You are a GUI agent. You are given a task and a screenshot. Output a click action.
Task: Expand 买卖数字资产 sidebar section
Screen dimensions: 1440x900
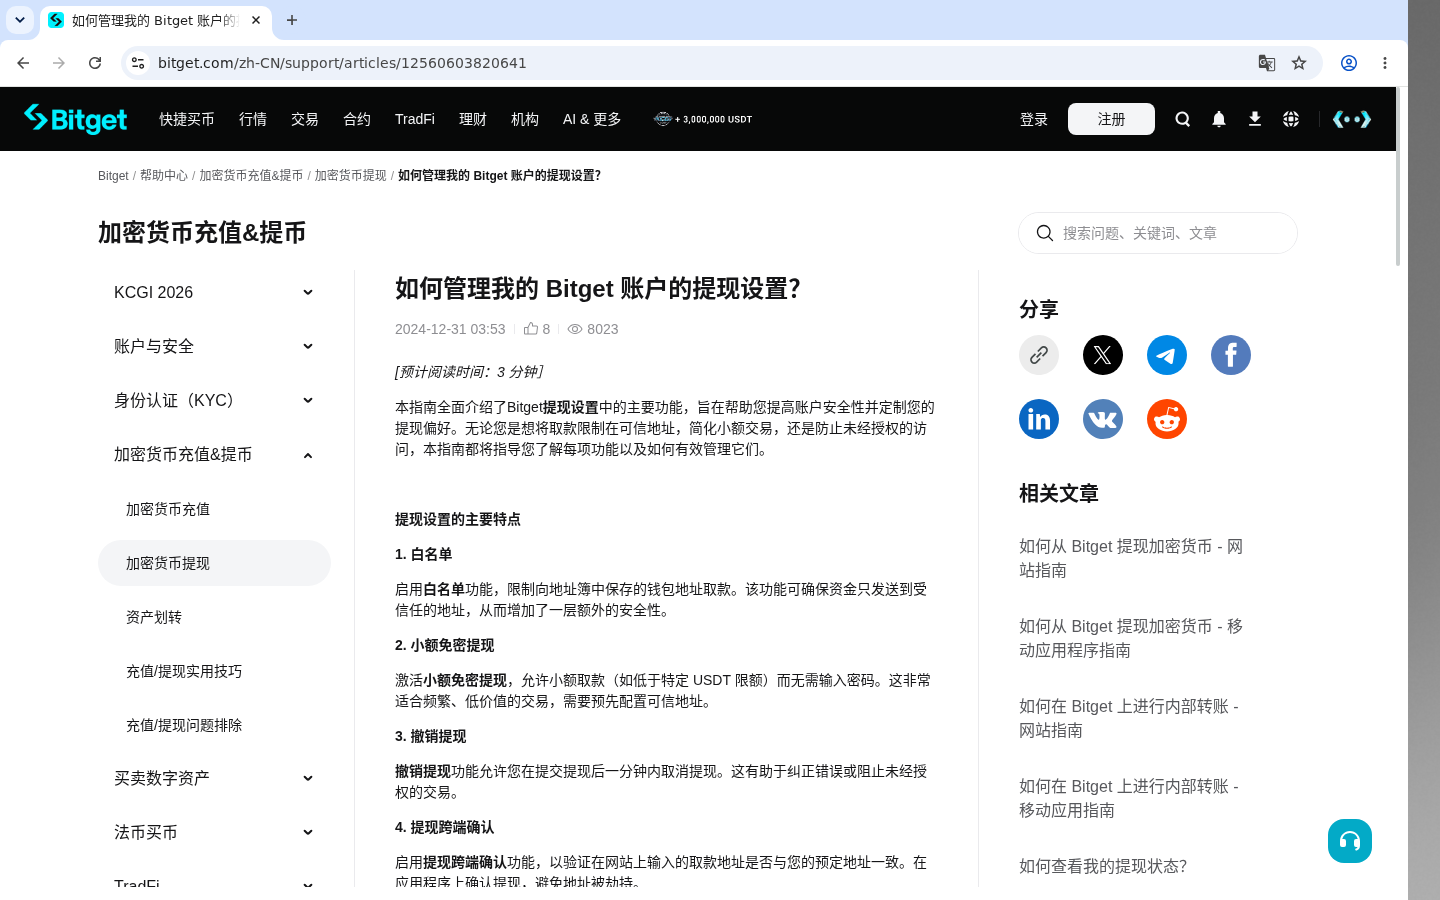[x=214, y=778]
